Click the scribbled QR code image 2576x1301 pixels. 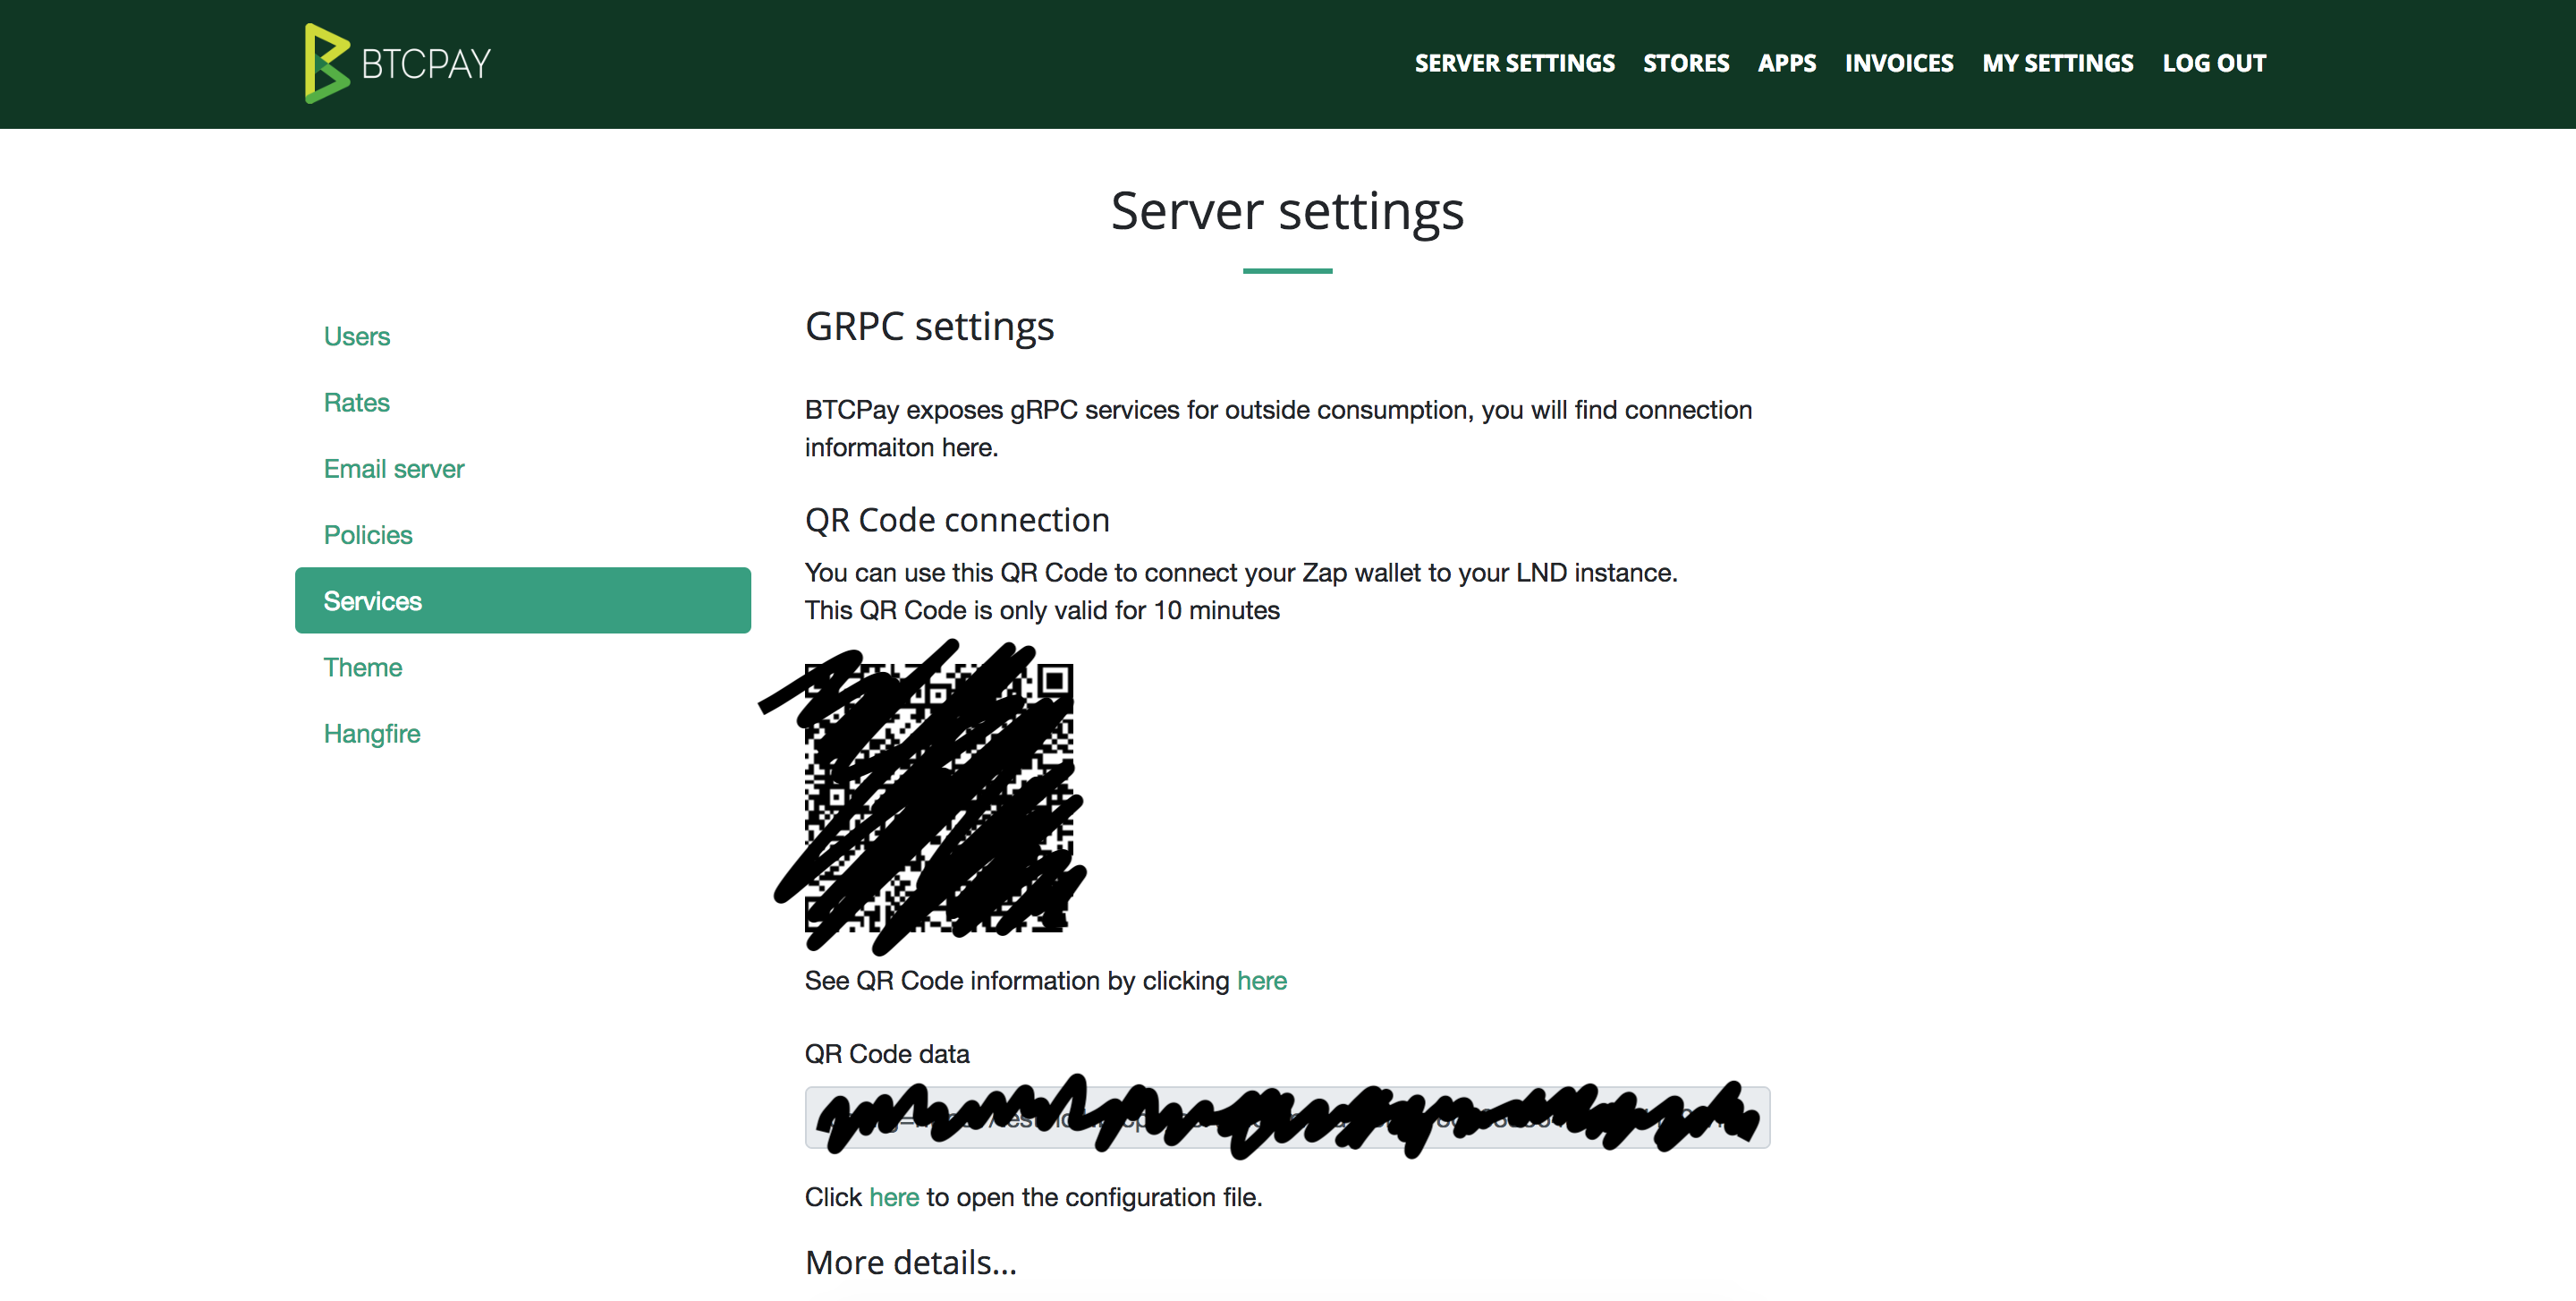coord(938,797)
